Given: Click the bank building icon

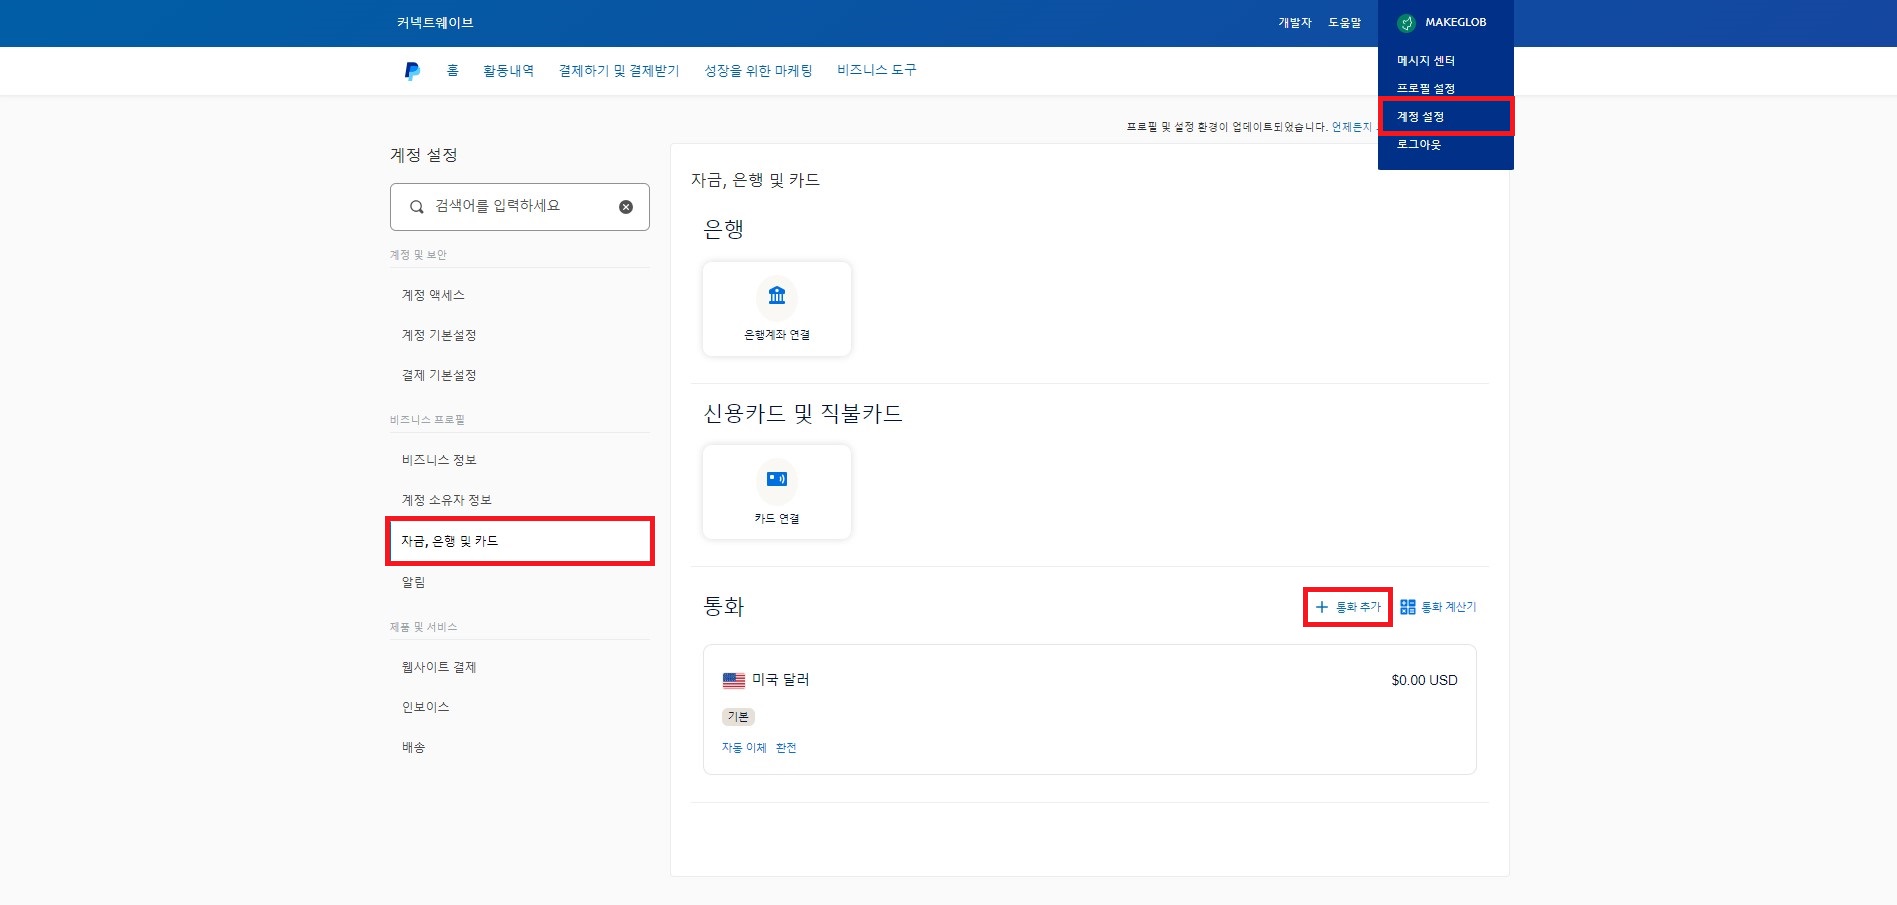Looking at the screenshot, I should 777,295.
